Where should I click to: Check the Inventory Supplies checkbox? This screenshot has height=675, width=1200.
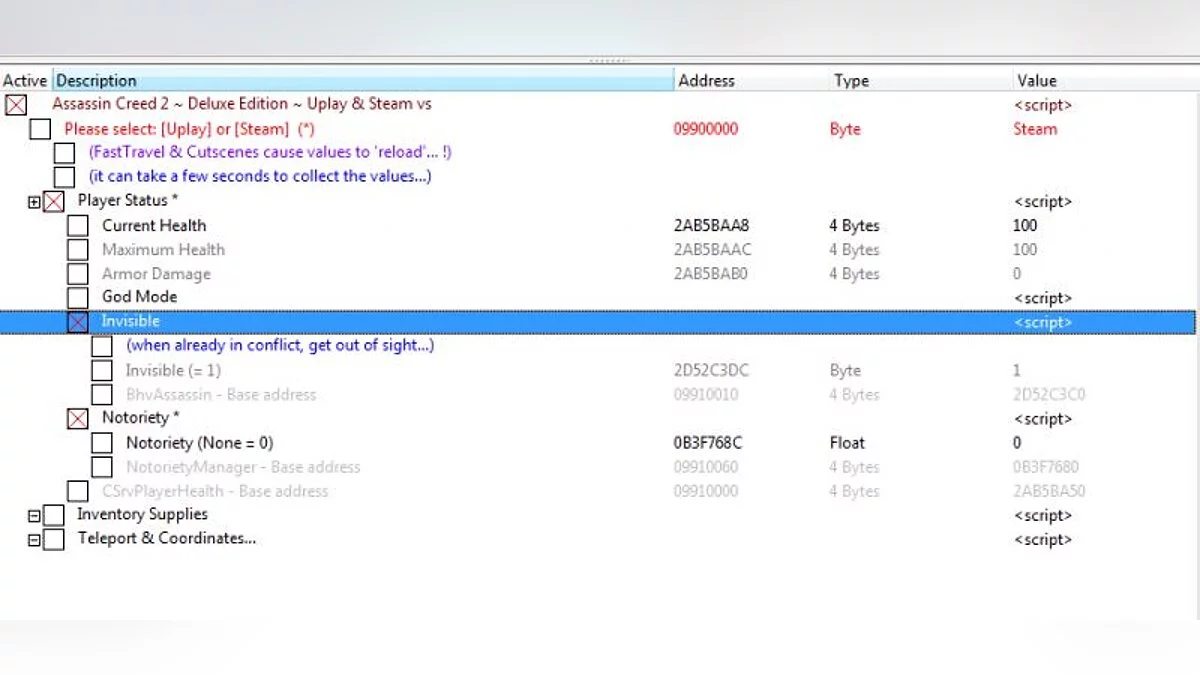pos(54,515)
